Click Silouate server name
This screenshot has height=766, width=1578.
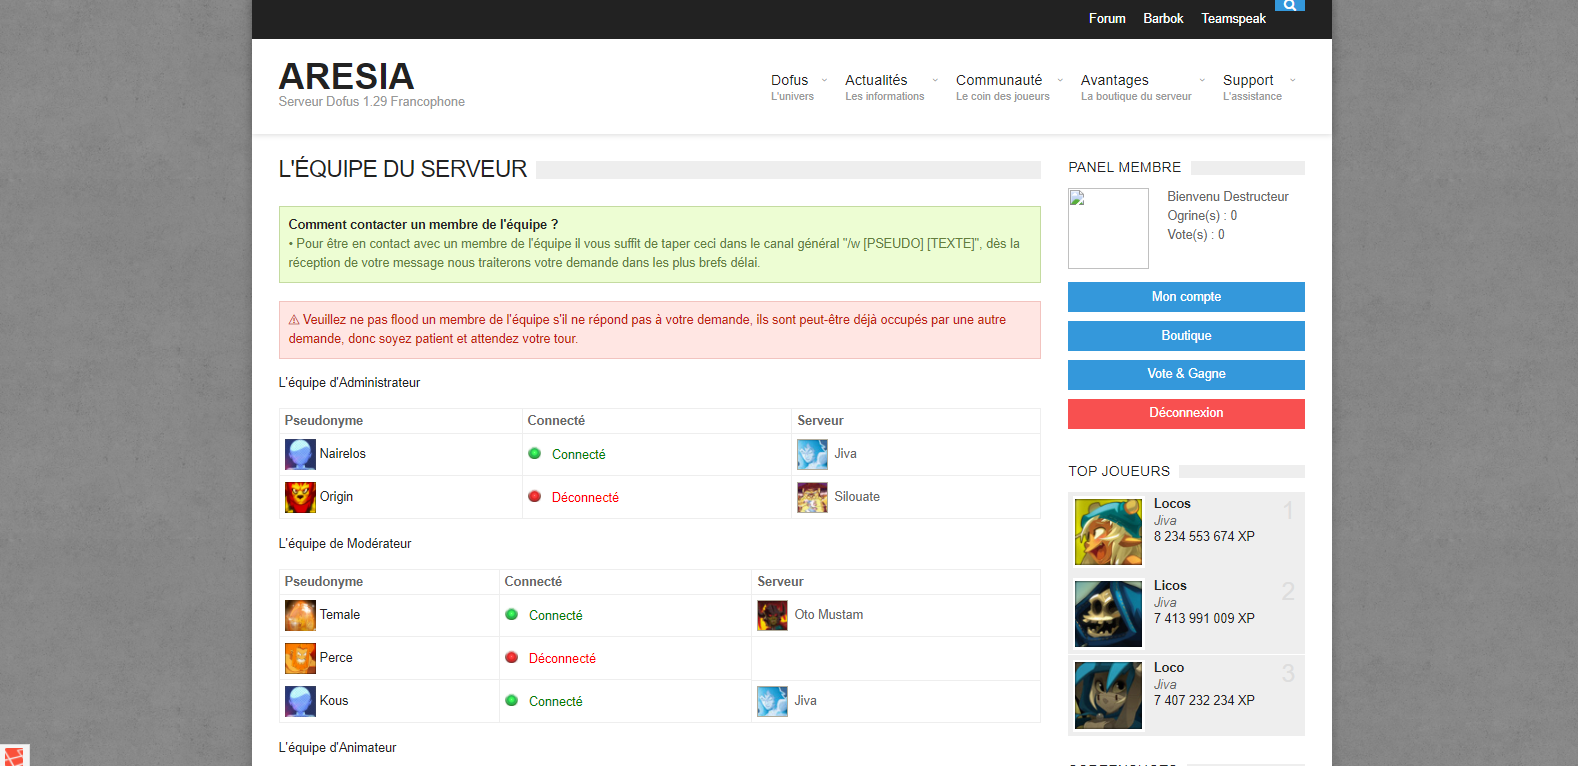(x=857, y=497)
